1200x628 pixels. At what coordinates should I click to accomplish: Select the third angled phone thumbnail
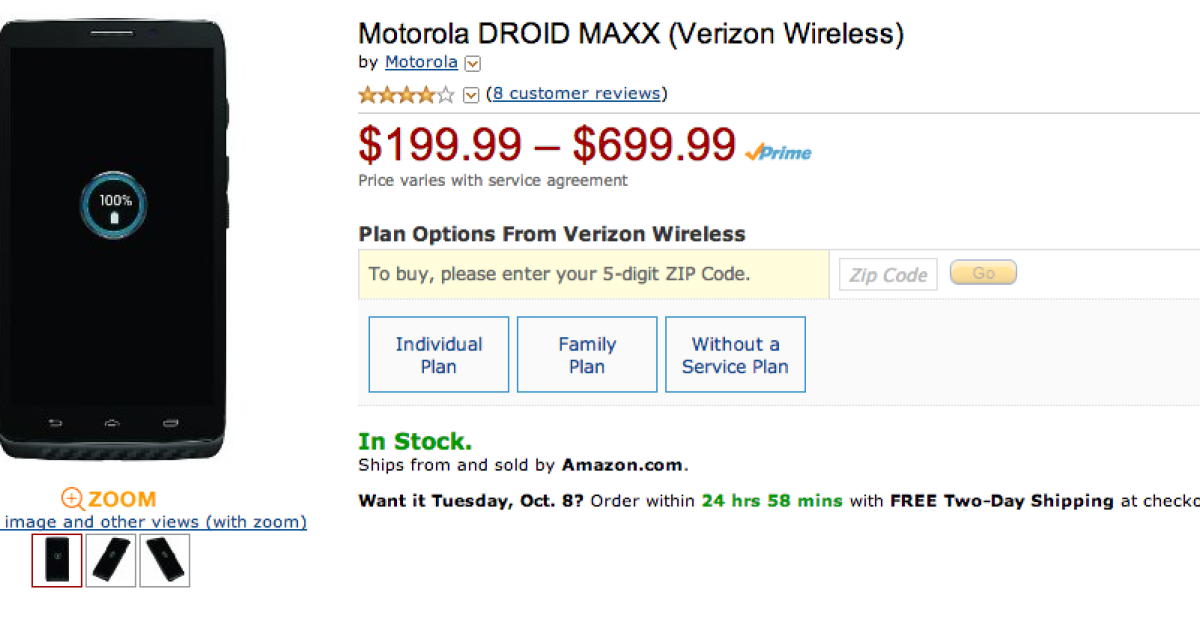coord(165,560)
